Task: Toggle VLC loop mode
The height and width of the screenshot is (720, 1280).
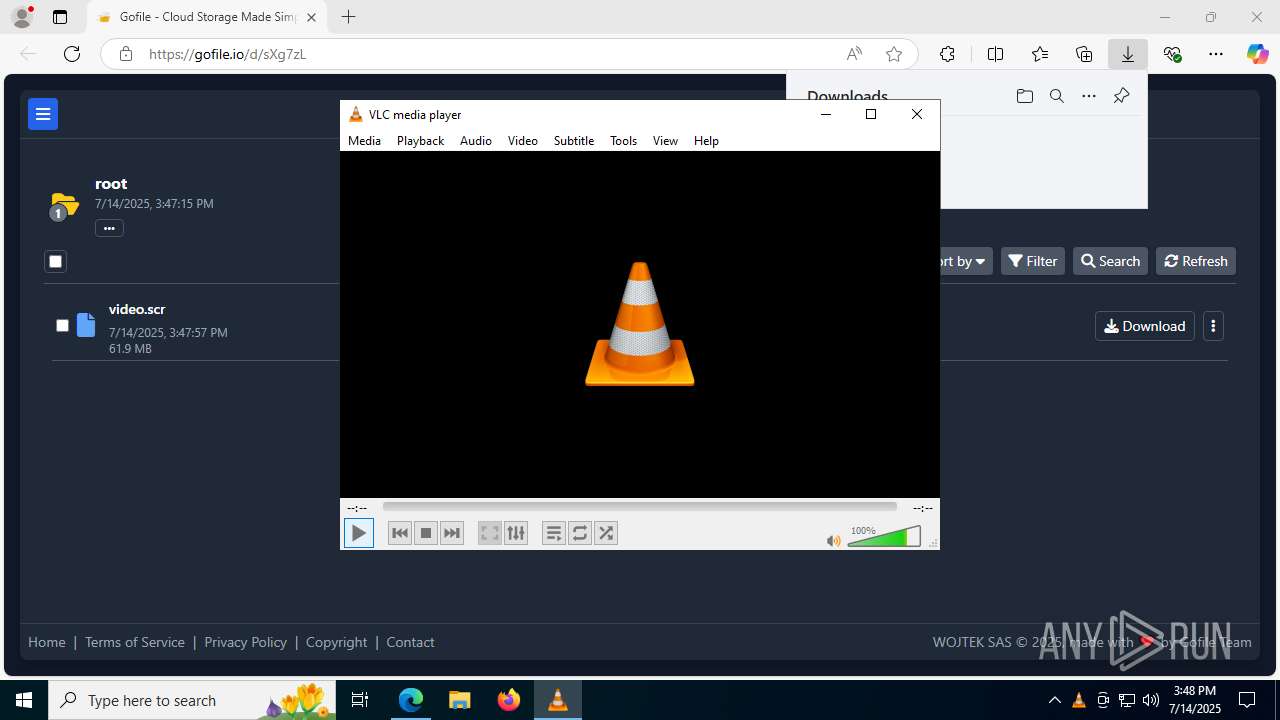Action: point(580,533)
